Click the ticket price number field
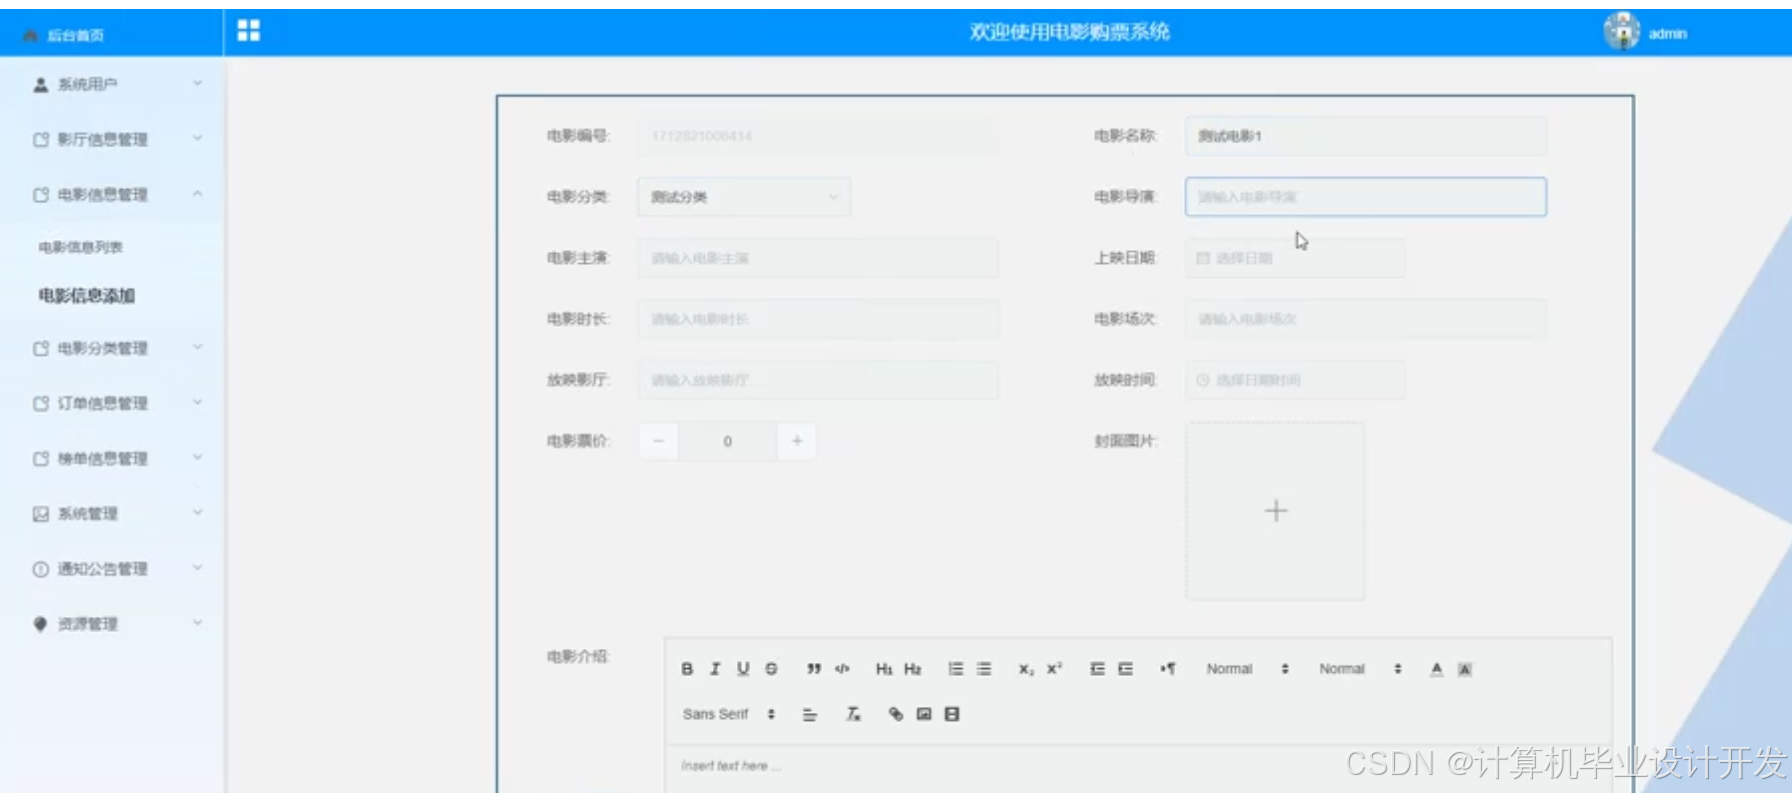Screen dimensions: 1792x793 [x=727, y=441]
